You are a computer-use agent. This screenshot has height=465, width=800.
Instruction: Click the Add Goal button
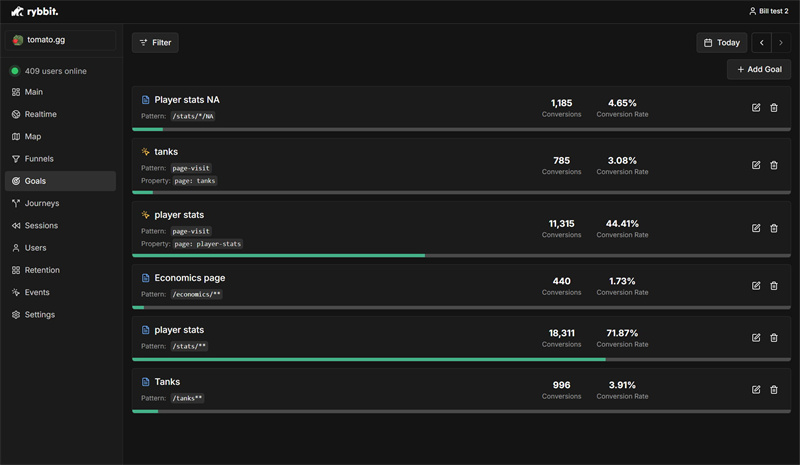(759, 70)
